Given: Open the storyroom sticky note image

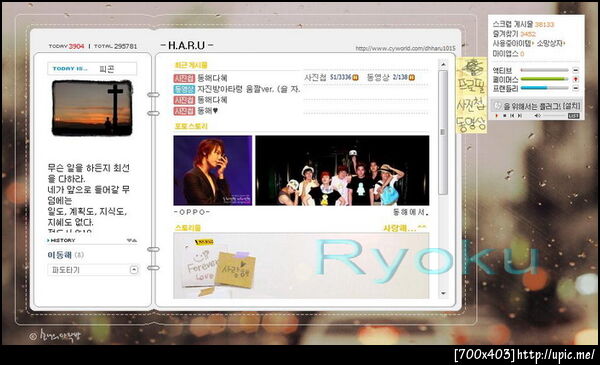Looking at the screenshot, I should coord(301,266).
